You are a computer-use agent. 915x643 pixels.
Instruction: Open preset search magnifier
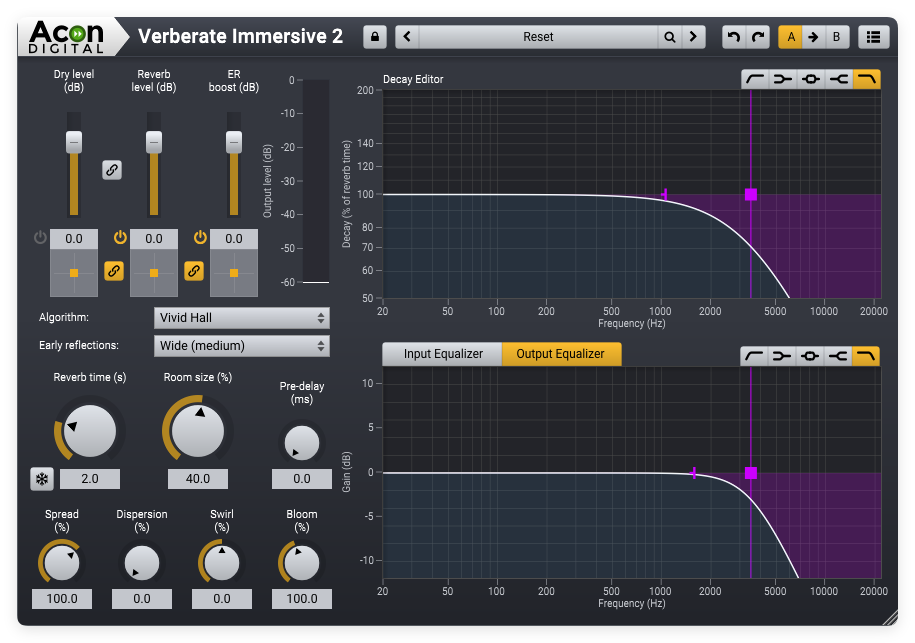(669, 37)
